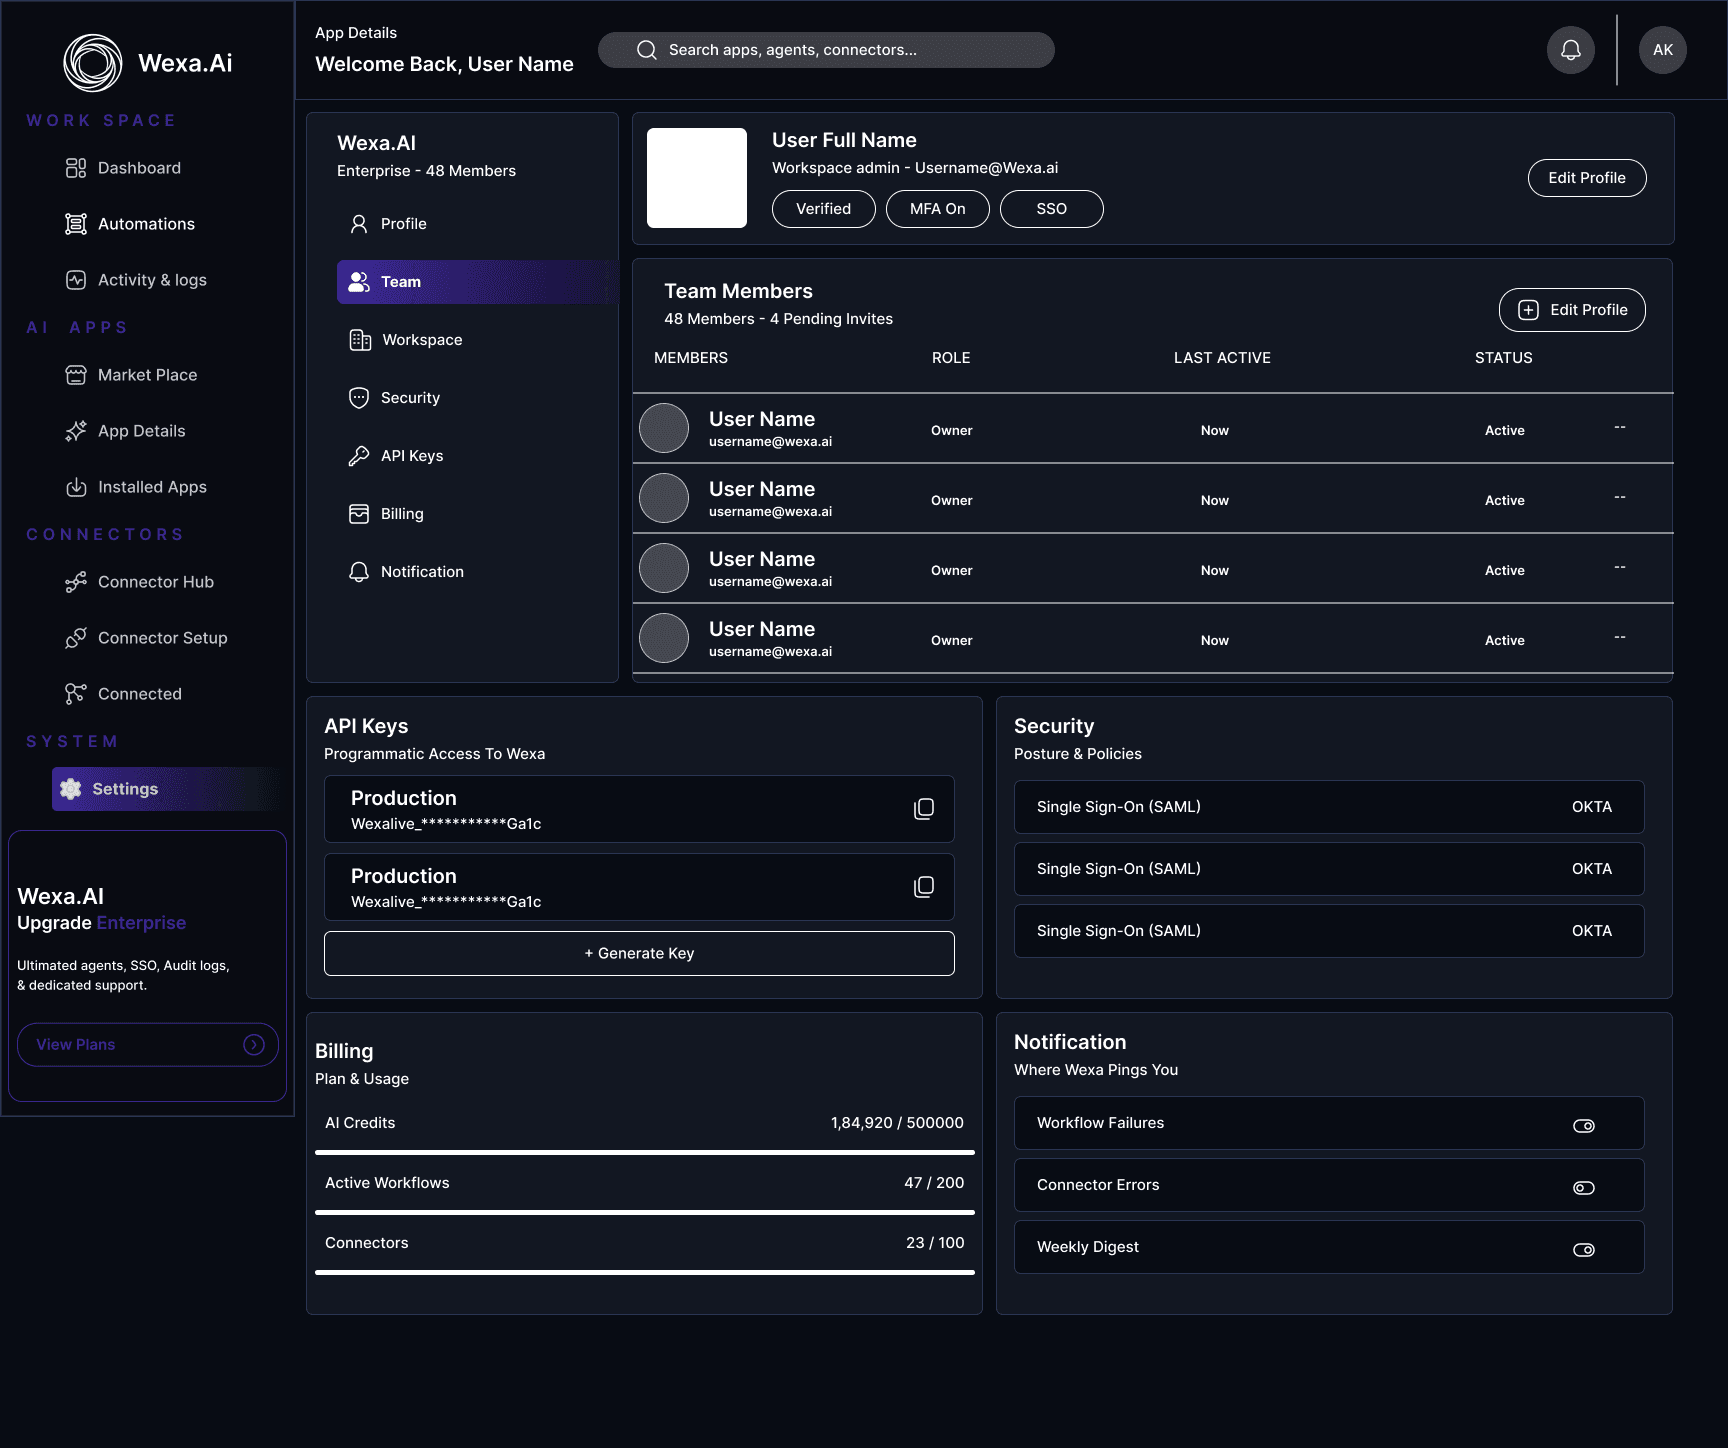Click the notification bell icon in header

tap(1571, 50)
